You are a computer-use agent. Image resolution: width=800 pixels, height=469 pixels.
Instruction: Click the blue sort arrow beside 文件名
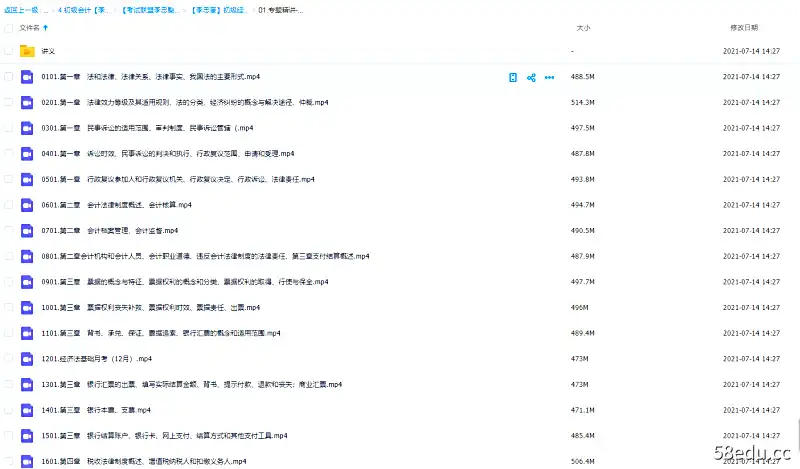[x=46, y=28]
